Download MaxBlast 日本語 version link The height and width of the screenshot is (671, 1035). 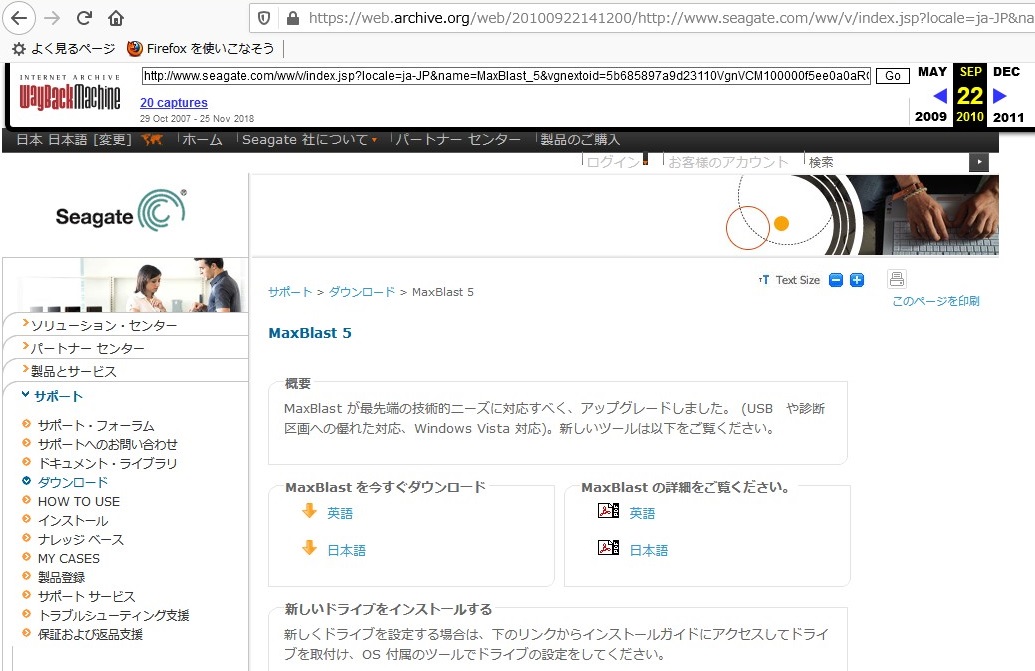347,550
